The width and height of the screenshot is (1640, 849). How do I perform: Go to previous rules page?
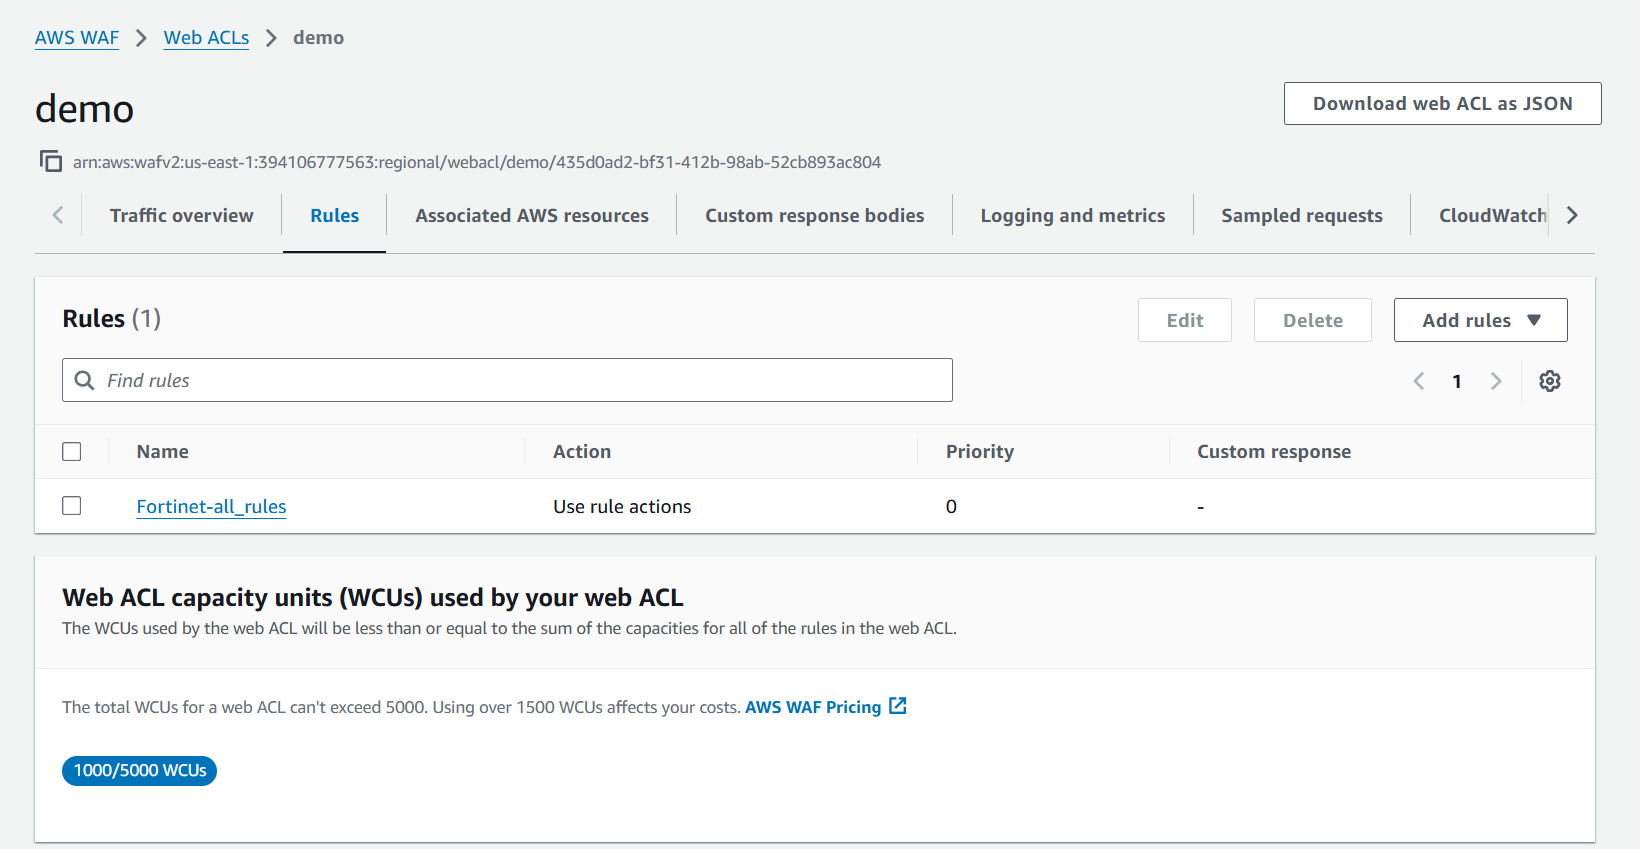click(x=1418, y=381)
